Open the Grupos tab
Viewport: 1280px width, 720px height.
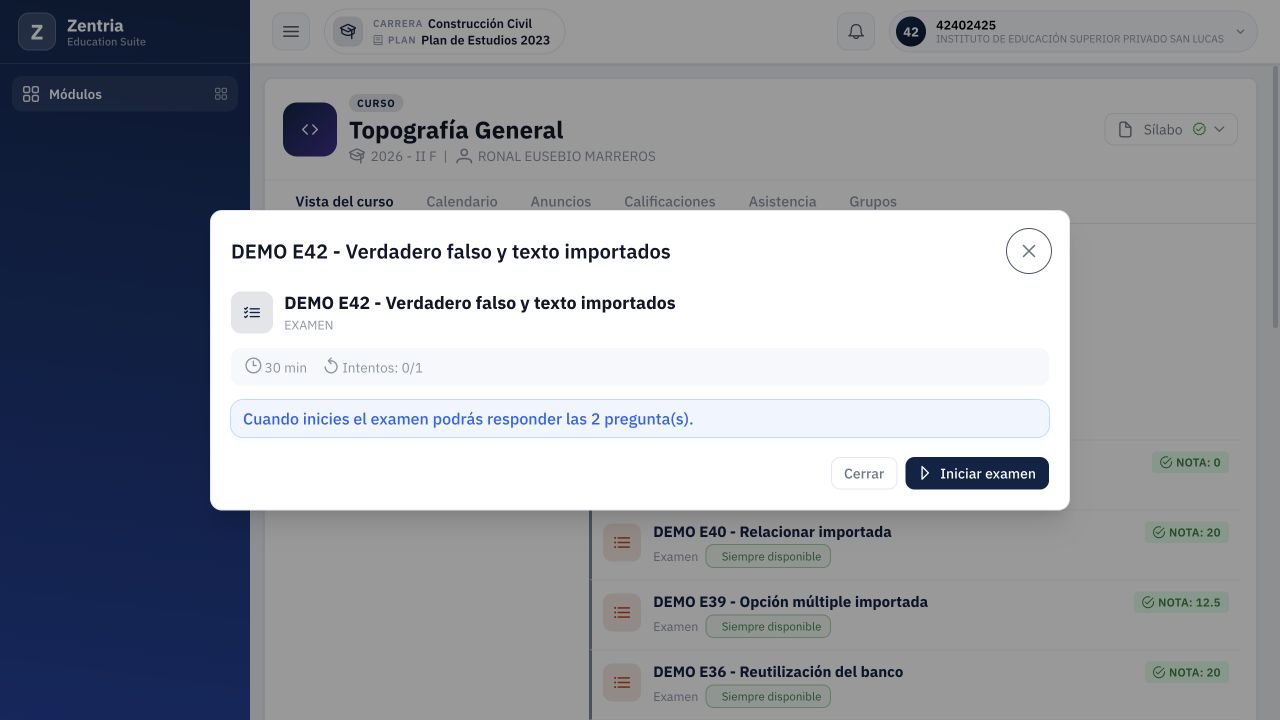[x=873, y=201]
